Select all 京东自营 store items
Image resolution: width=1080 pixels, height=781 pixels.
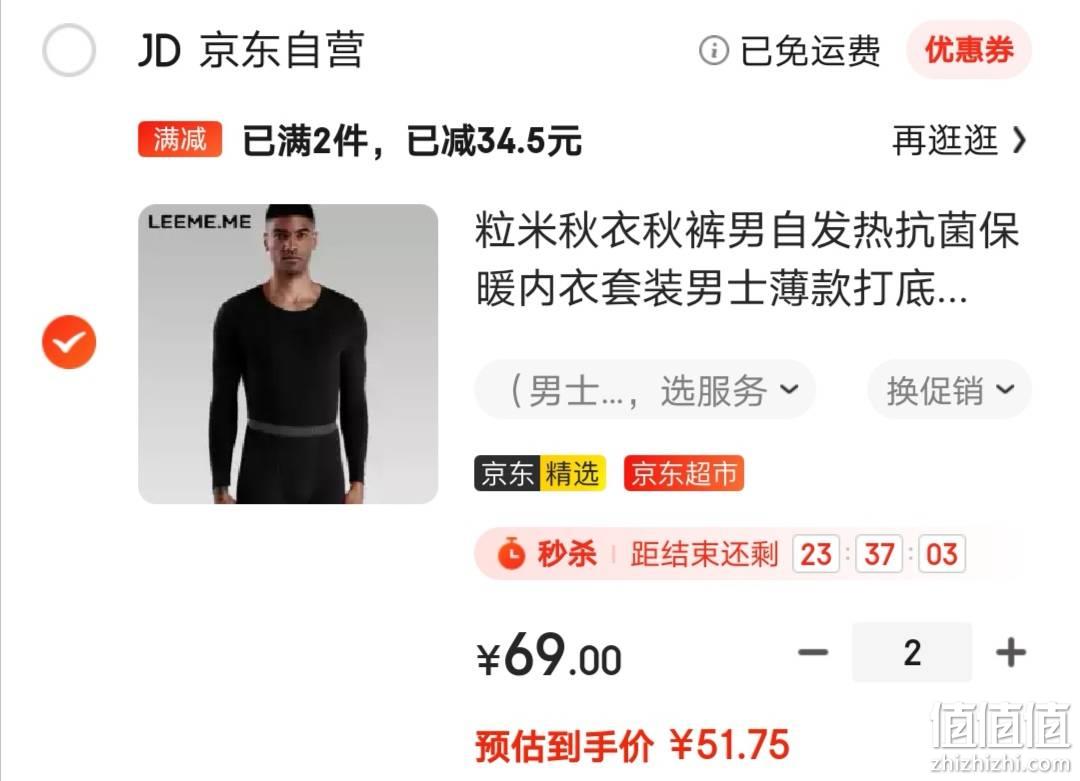coord(69,50)
